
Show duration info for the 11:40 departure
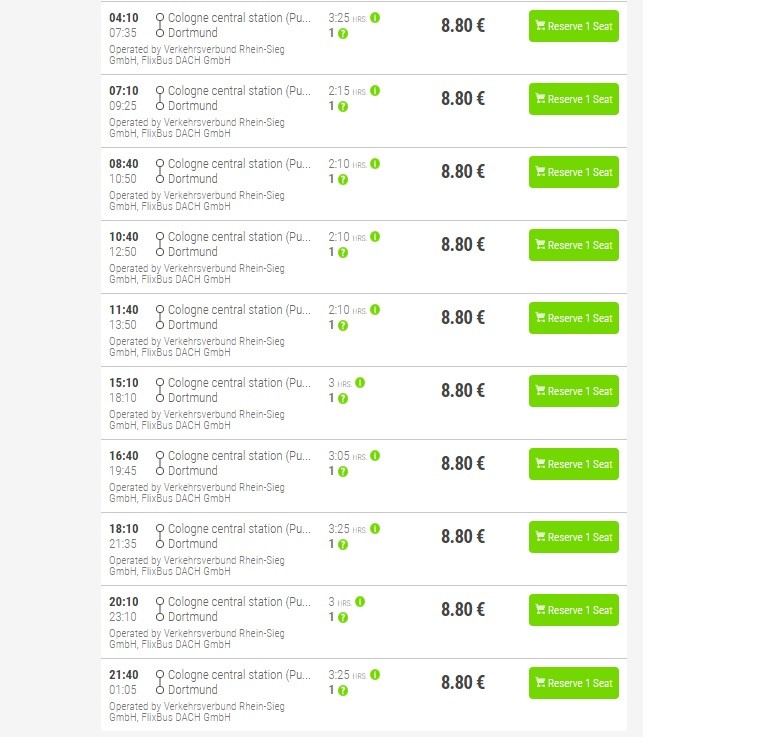(x=376, y=310)
